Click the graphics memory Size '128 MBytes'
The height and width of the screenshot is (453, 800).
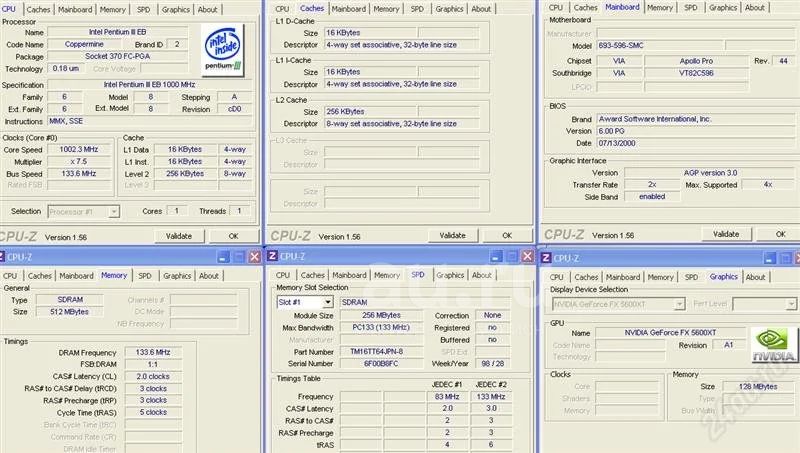(758, 387)
